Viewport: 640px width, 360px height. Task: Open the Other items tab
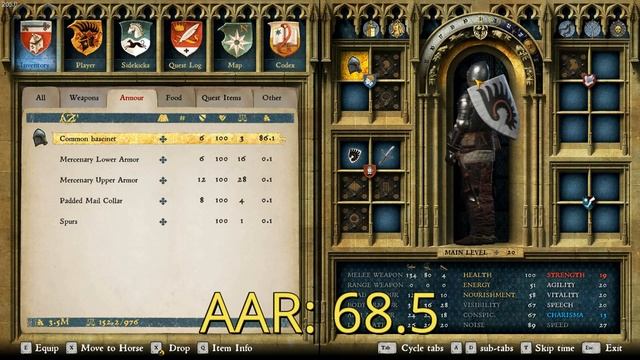(x=271, y=98)
